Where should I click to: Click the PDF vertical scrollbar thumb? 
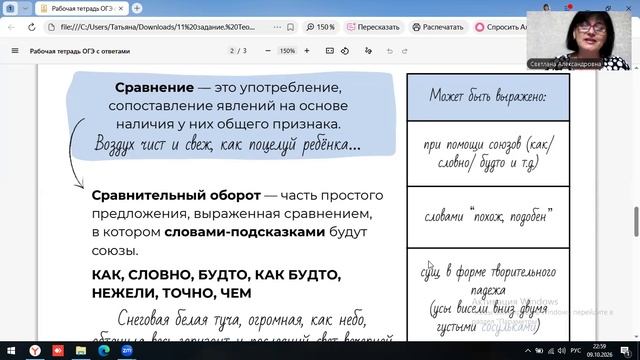[636, 222]
